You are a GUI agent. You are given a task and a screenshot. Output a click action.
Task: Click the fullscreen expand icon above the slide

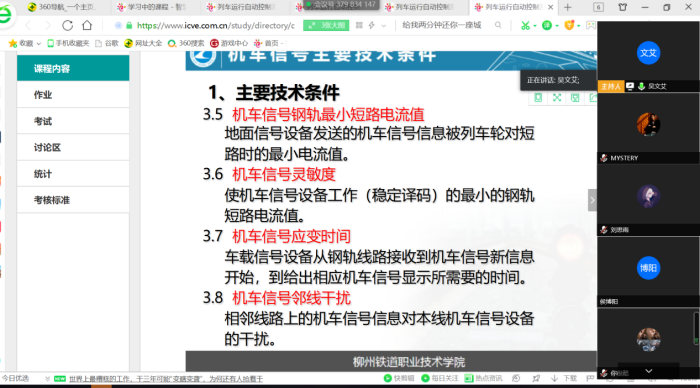[557, 98]
